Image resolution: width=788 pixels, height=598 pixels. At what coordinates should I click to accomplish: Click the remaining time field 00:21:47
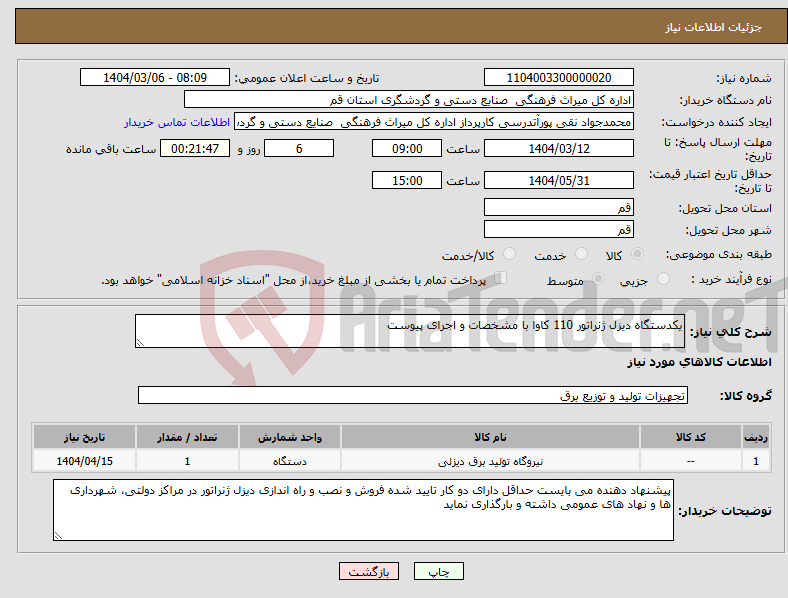[x=195, y=148]
